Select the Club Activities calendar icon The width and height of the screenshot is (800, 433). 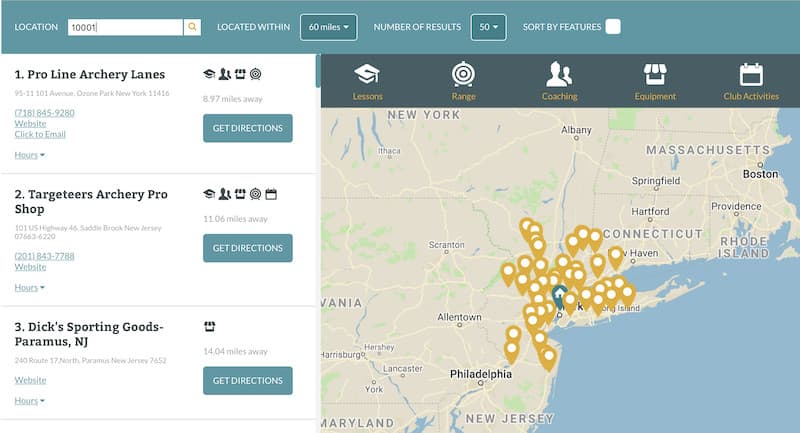tap(751, 75)
